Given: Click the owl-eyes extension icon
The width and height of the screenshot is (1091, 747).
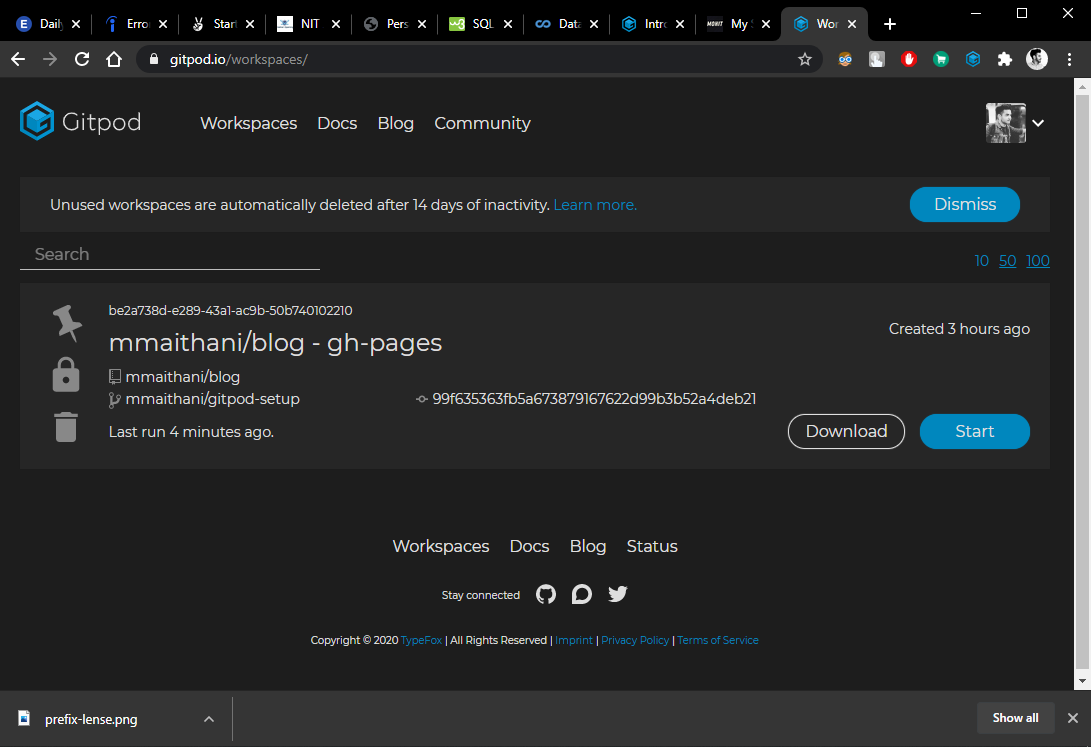Looking at the screenshot, I should pyautogui.click(x=845, y=59).
